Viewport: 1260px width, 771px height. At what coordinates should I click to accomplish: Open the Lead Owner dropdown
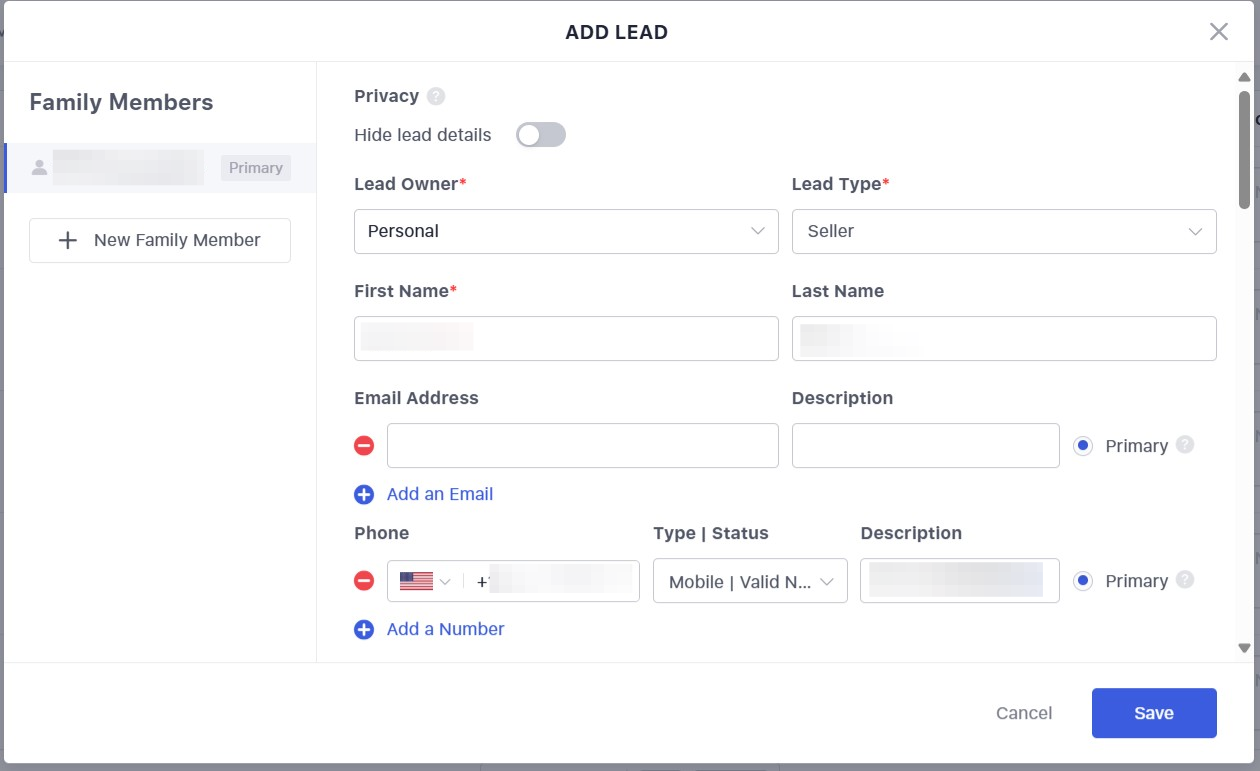566,231
